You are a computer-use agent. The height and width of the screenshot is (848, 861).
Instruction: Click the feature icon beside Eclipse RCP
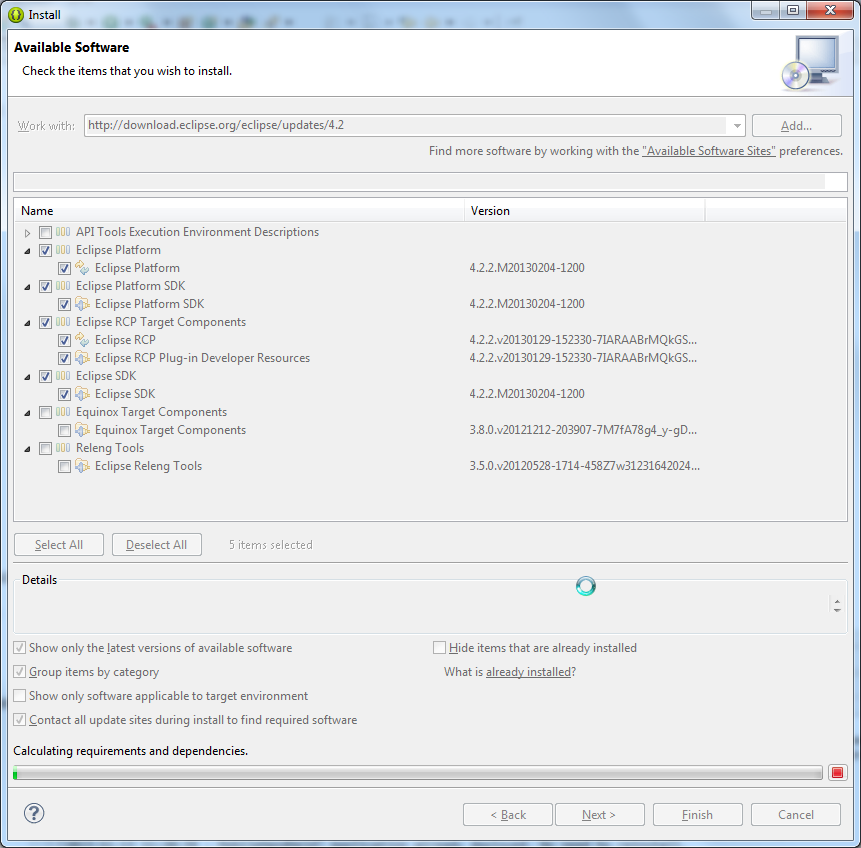(82, 340)
